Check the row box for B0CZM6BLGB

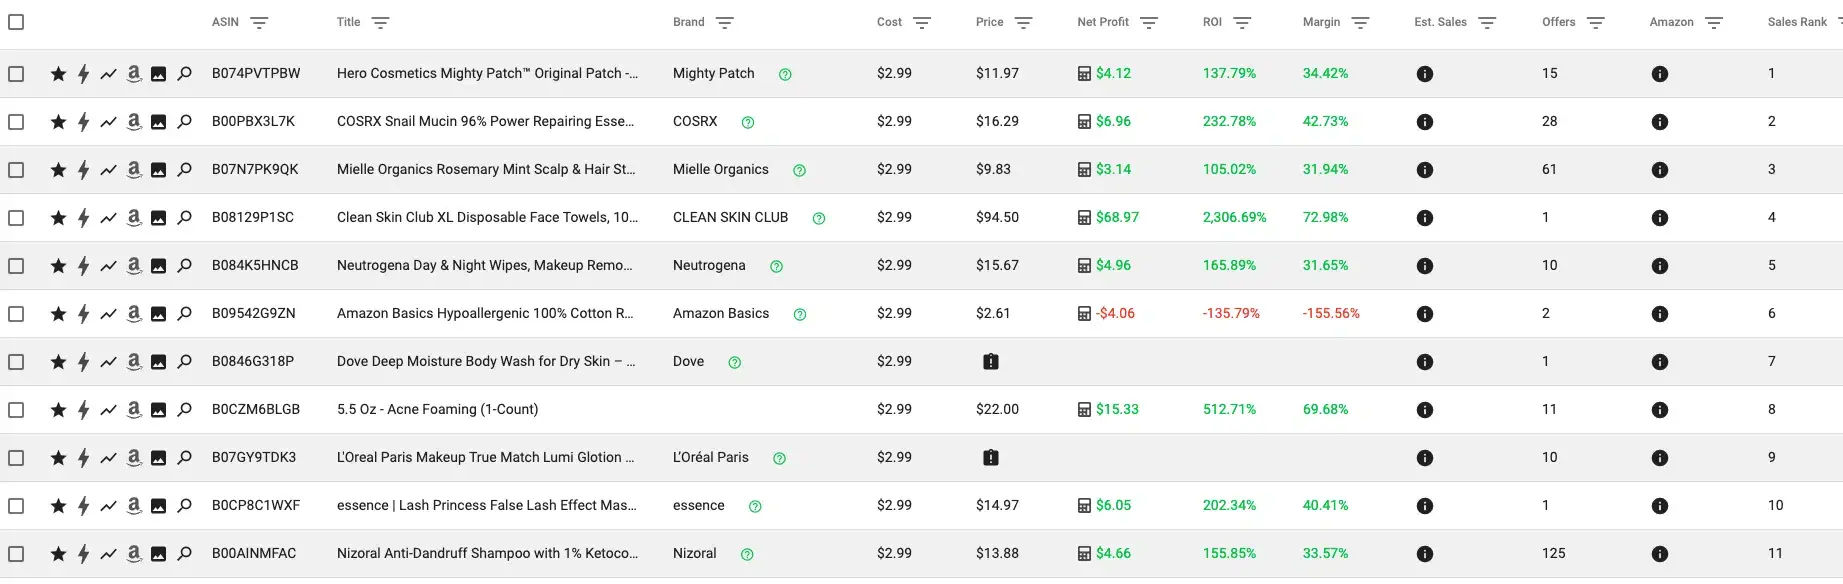click(16, 410)
